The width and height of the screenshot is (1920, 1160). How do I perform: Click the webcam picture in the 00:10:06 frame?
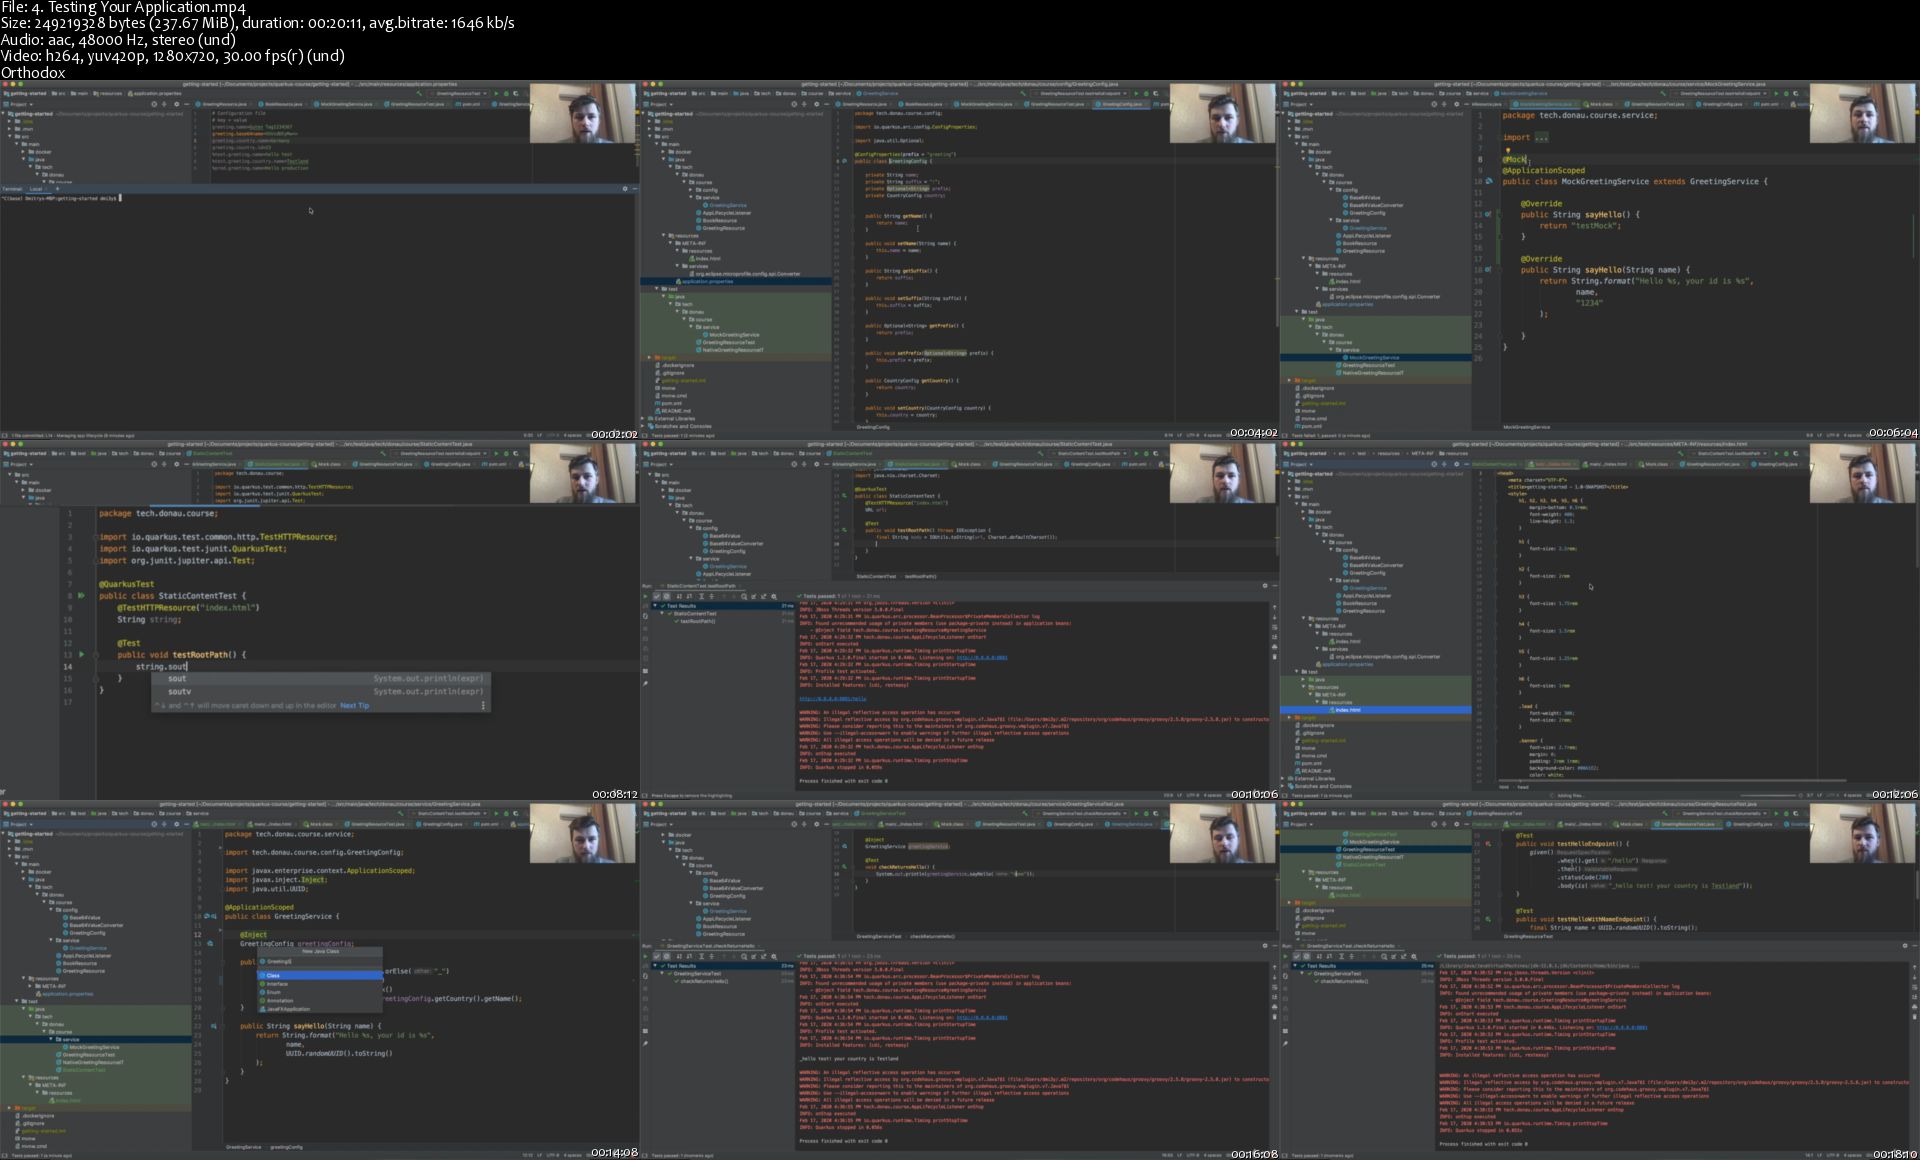[1223, 474]
